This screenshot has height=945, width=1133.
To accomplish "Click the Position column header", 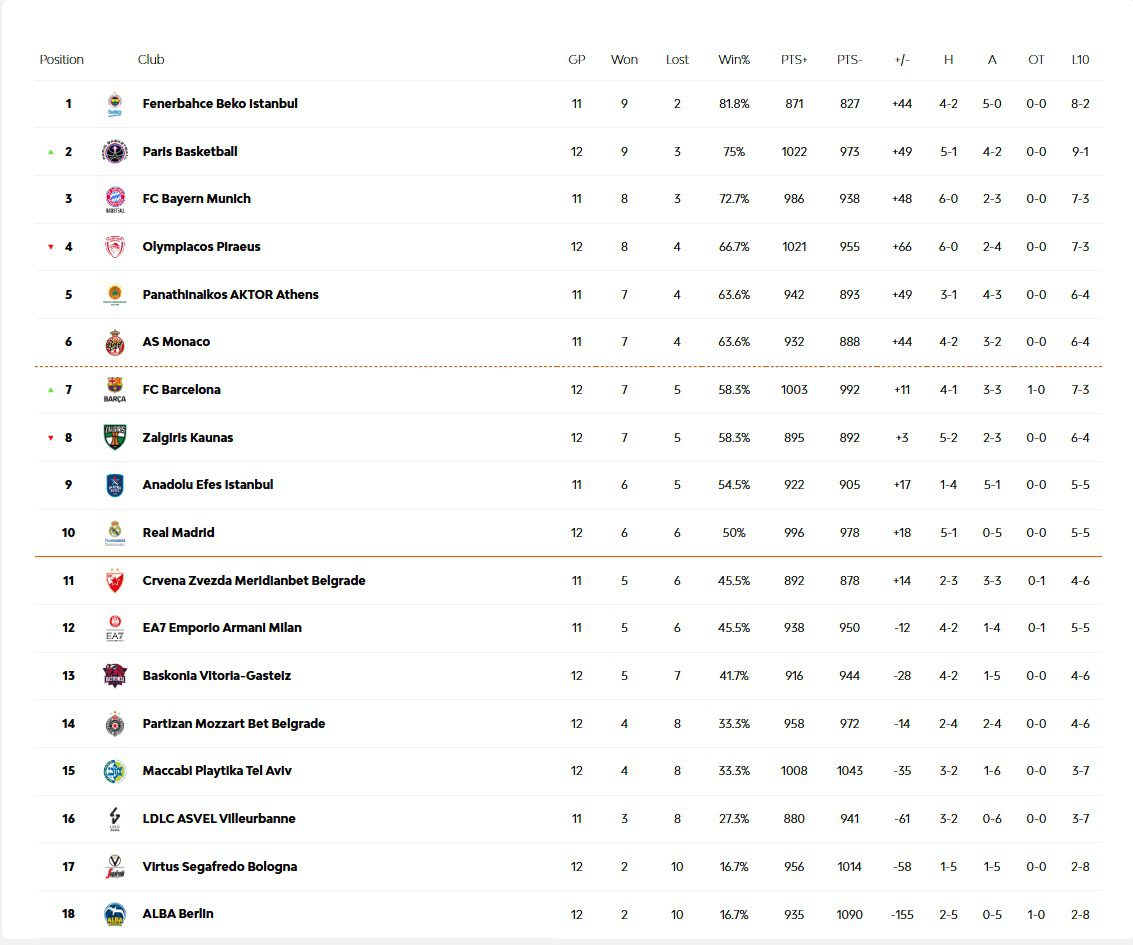I will (62, 60).
